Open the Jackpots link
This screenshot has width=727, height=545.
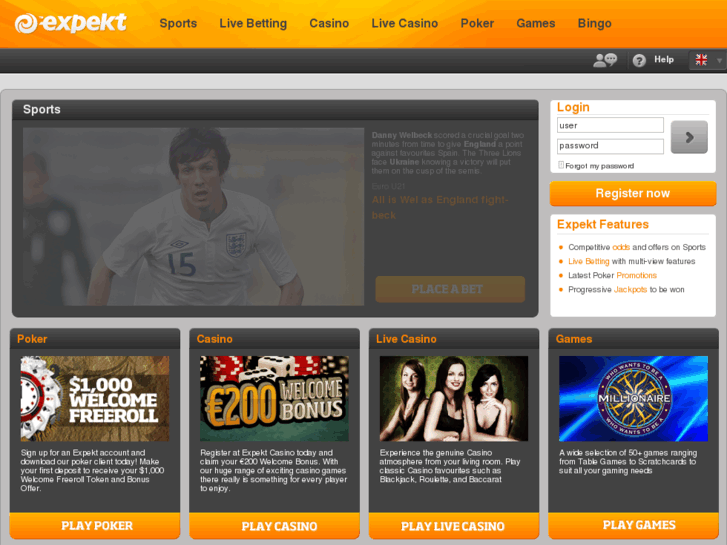630,289
